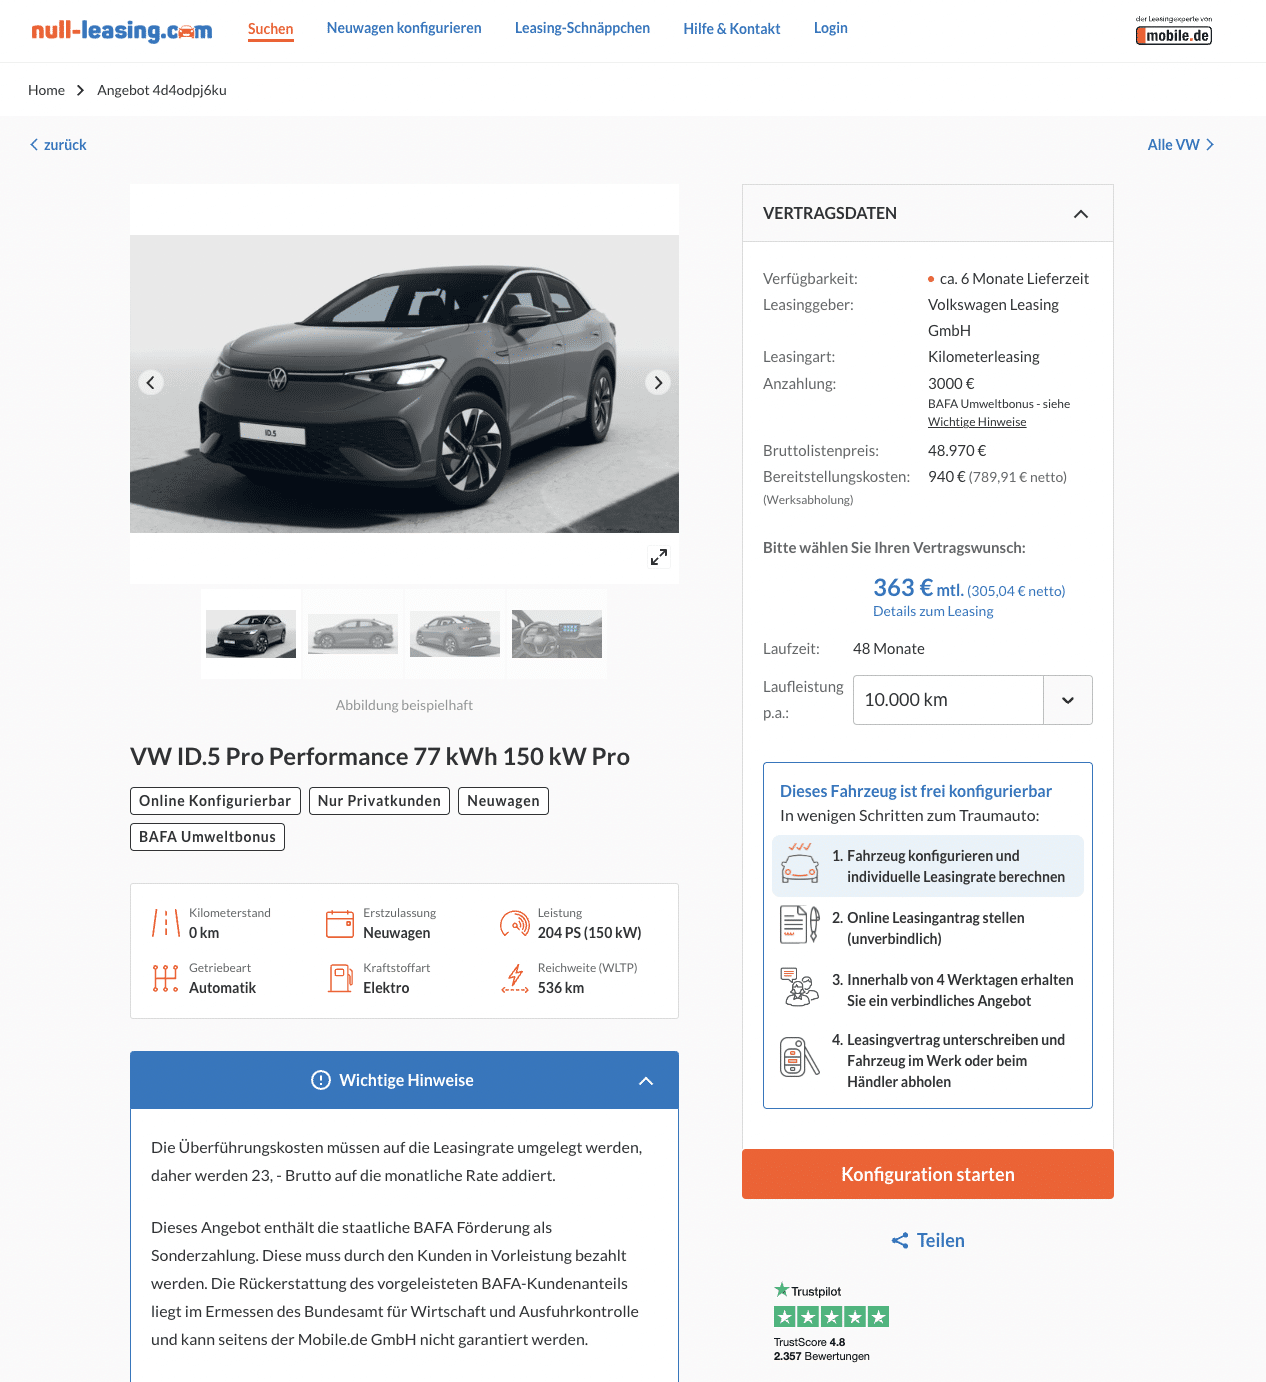Click the 204 PS (150 kW) value
The height and width of the screenshot is (1382, 1266).
[x=590, y=933]
